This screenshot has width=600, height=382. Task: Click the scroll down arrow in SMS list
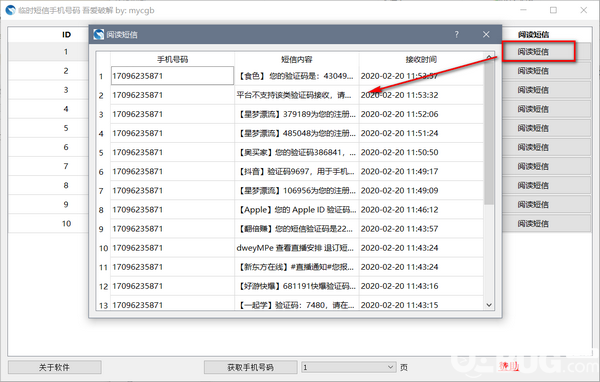(489, 305)
